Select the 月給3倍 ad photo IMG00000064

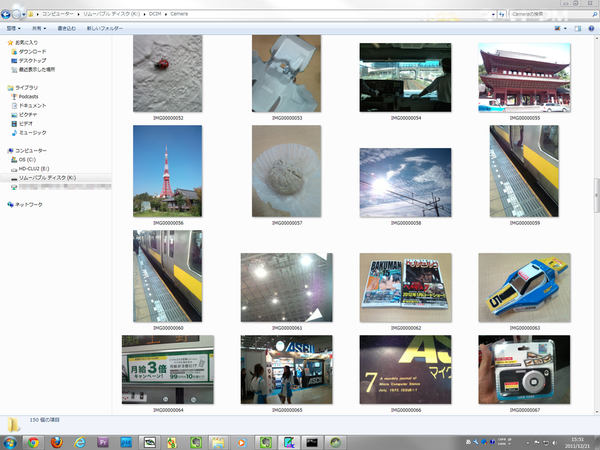(x=168, y=370)
